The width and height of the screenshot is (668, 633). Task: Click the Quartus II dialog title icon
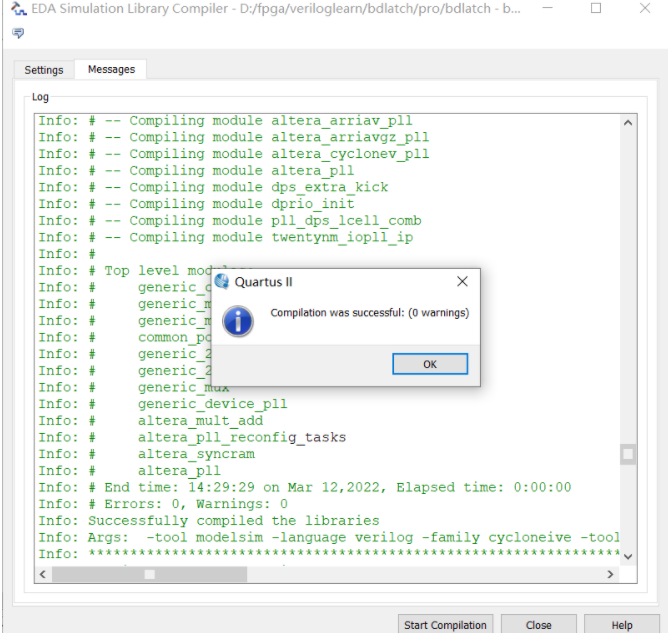(222, 282)
